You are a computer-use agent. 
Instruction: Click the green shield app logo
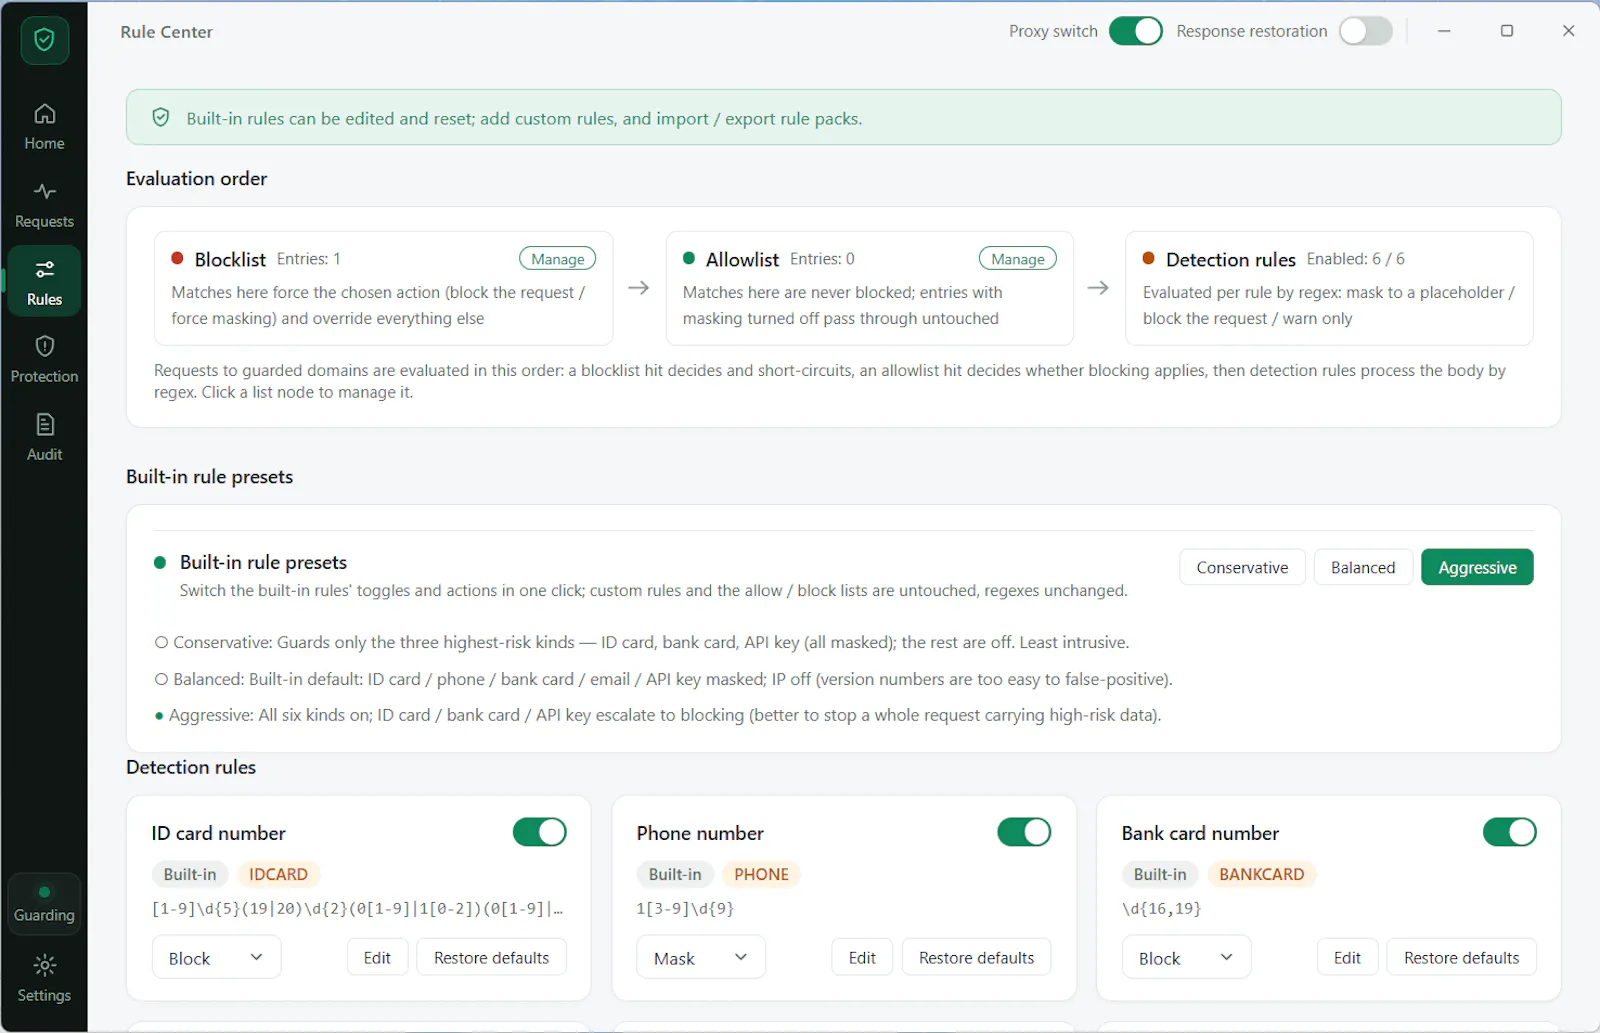coord(44,41)
